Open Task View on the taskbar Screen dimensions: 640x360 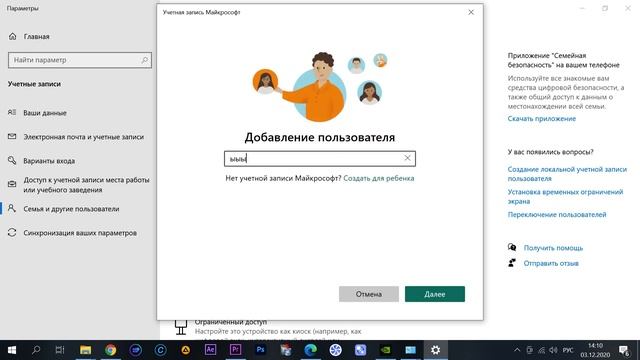60,350
